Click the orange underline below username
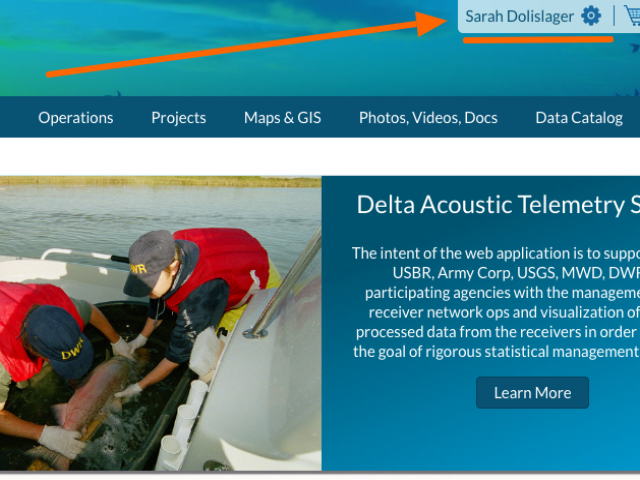Screen dimensions: 640x480 [x=538, y=40]
